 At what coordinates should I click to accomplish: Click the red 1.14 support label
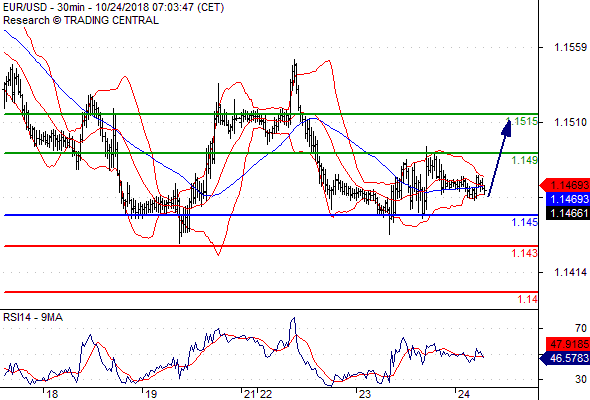click(528, 299)
